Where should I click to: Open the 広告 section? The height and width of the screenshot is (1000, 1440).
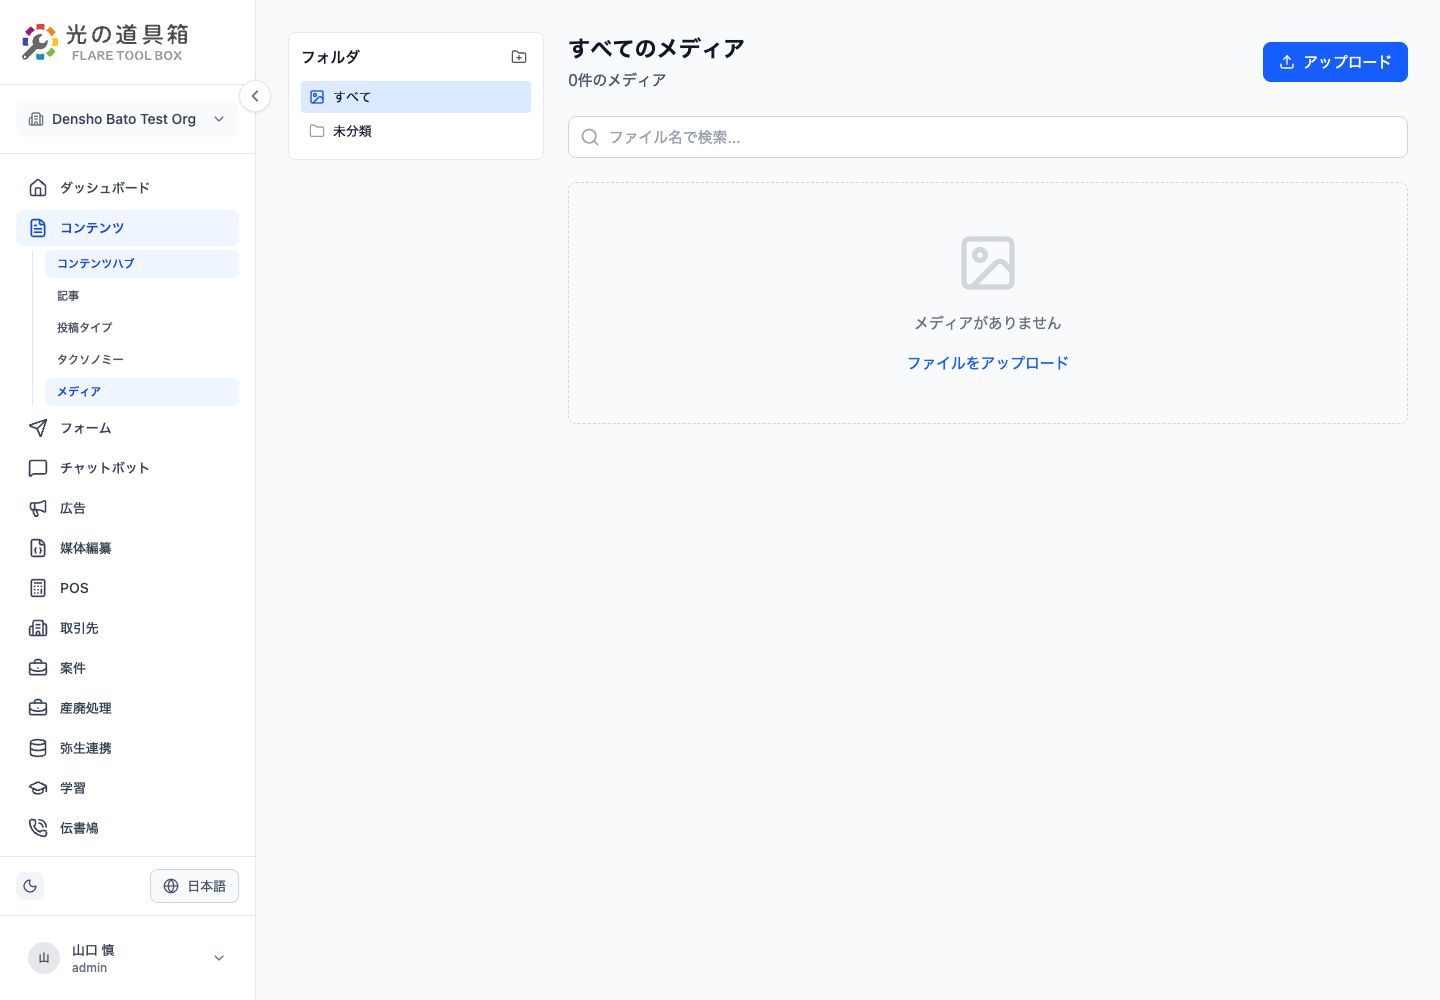point(127,508)
